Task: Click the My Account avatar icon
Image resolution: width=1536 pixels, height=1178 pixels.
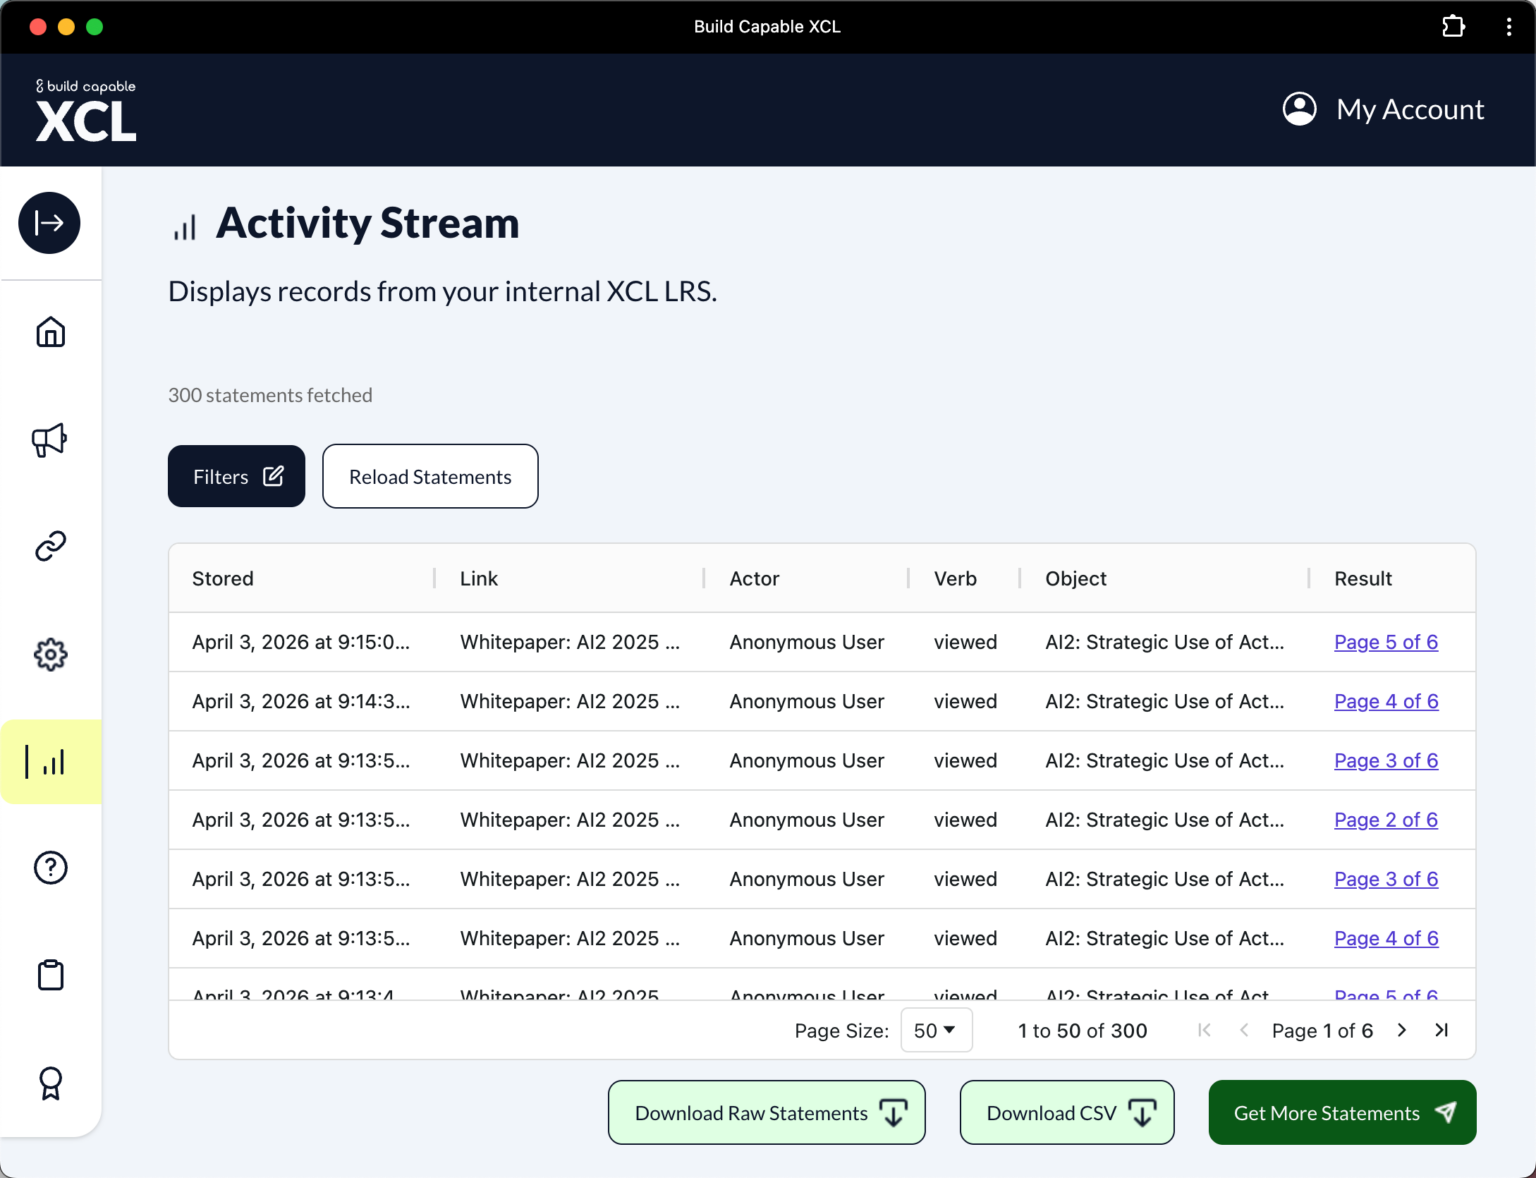Action: 1300,109
